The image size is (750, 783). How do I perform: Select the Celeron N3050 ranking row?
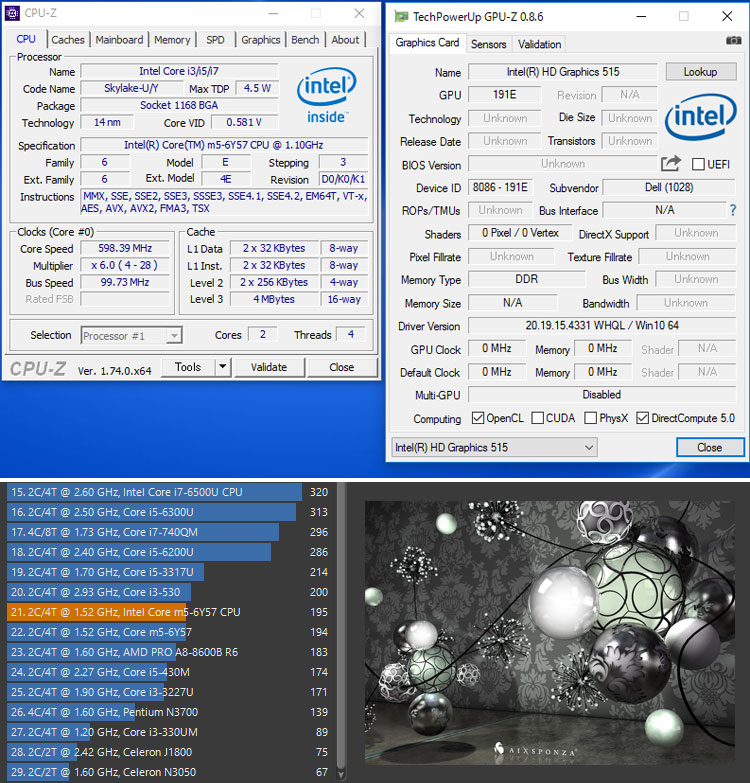click(168, 772)
